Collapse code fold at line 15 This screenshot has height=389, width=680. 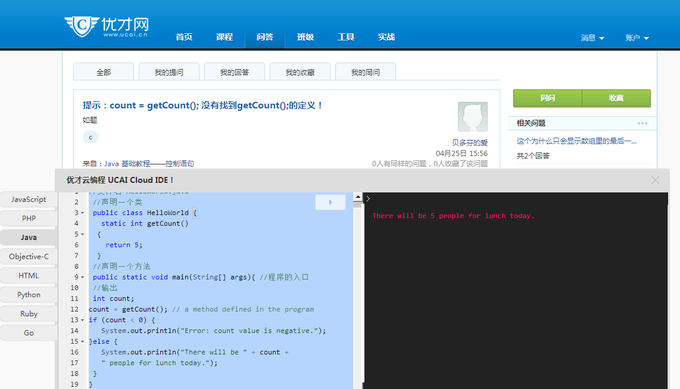82,342
